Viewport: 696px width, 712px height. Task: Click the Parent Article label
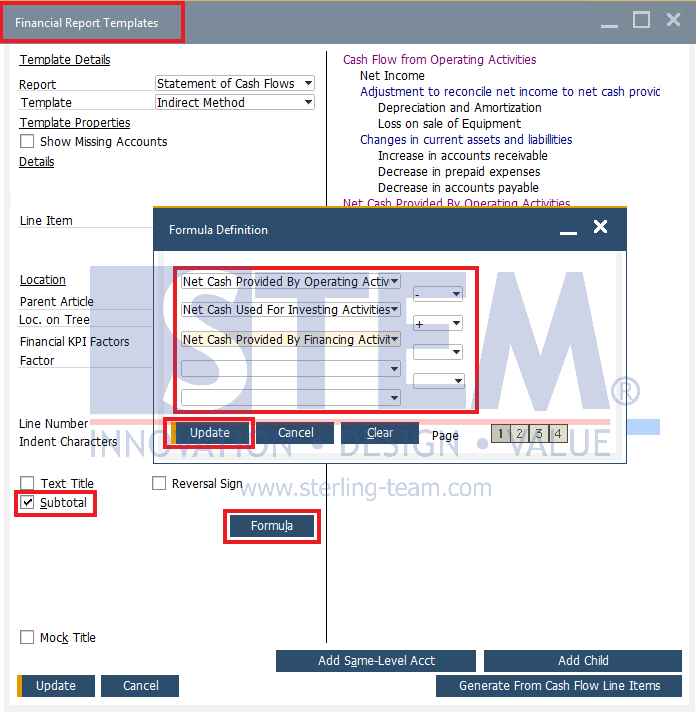pyautogui.click(x=57, y=302)
